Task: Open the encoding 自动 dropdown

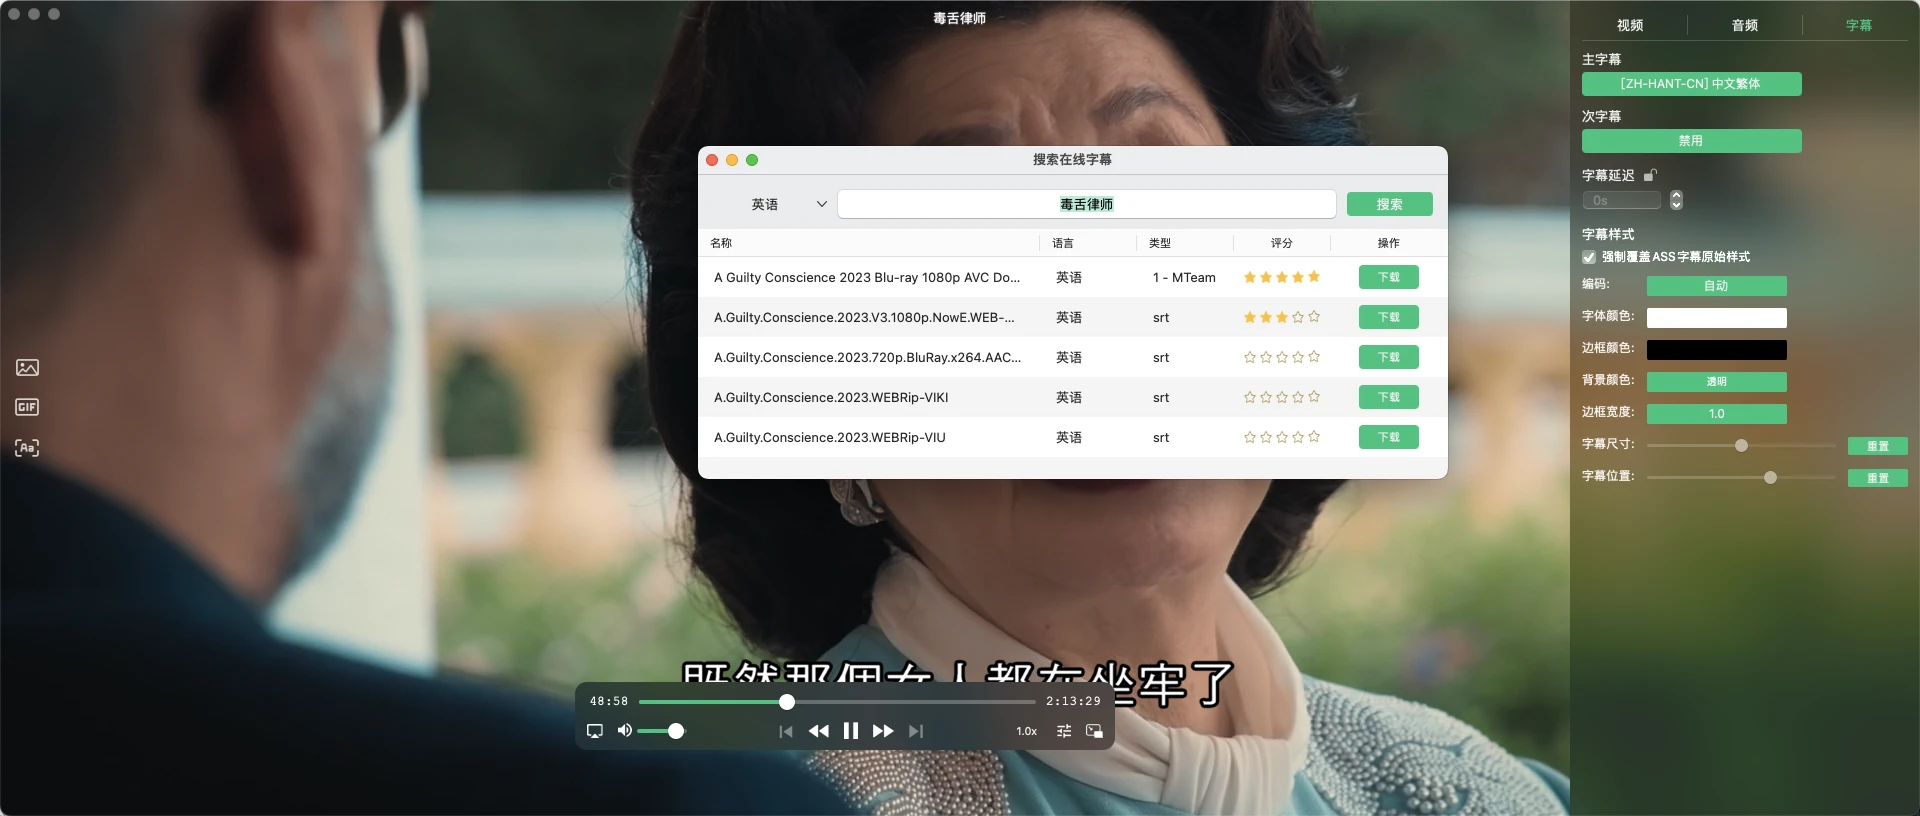Action: [x=1717, y=286]
